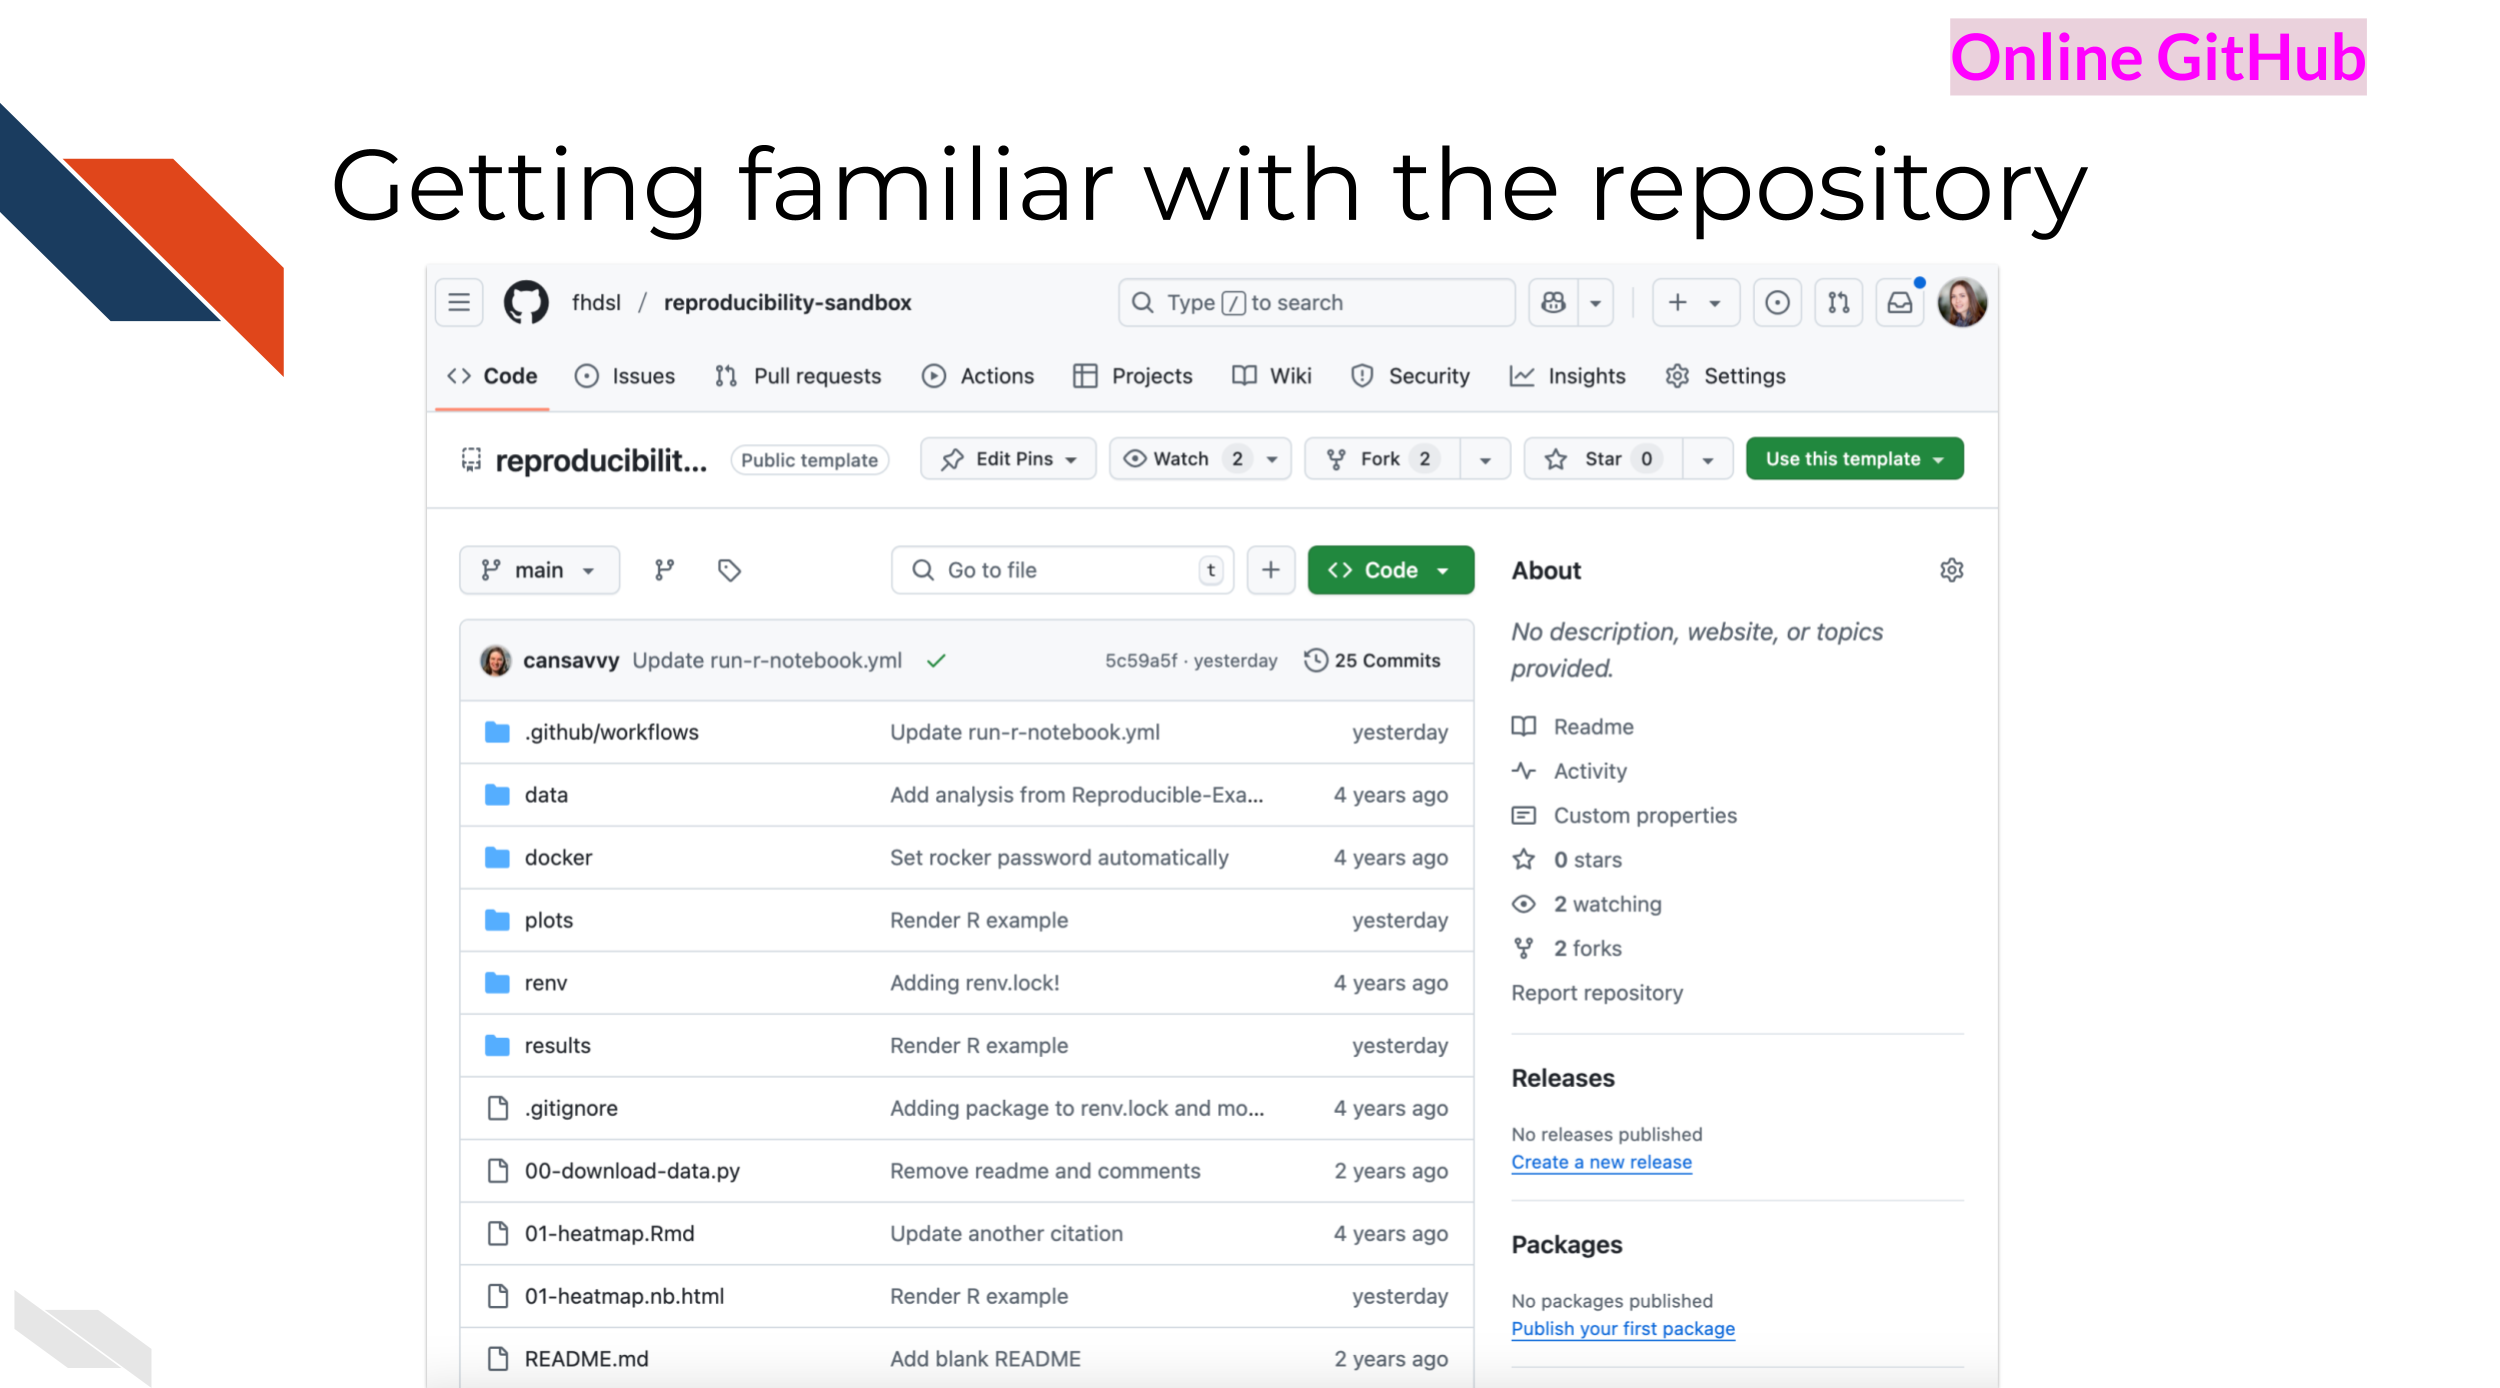Viewport: 2500px width, 1388px height.
Task: Fork the repository
Action: tap(1382, 459)
